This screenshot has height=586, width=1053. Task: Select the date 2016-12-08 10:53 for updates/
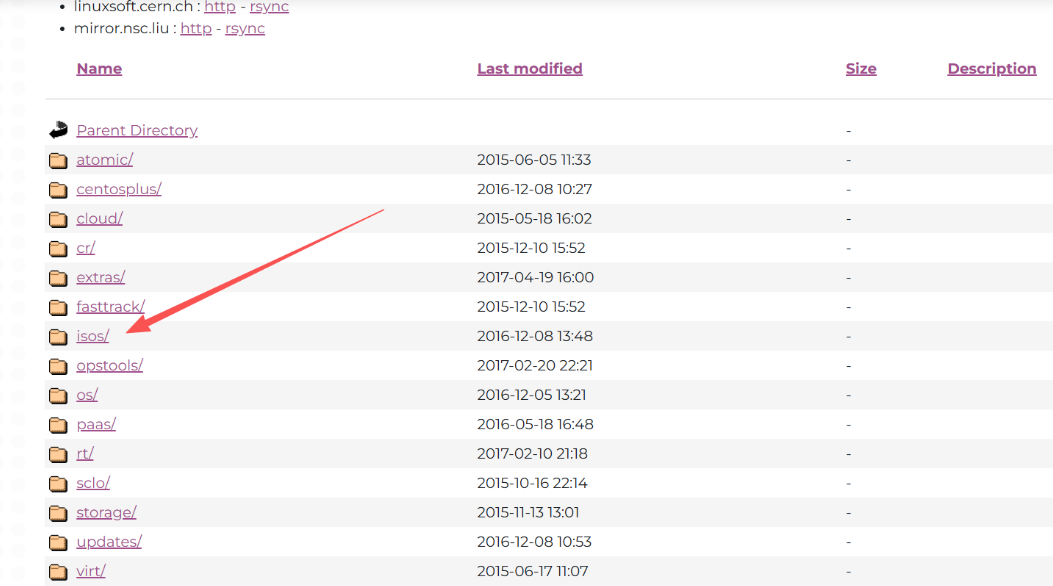(535, 542)
